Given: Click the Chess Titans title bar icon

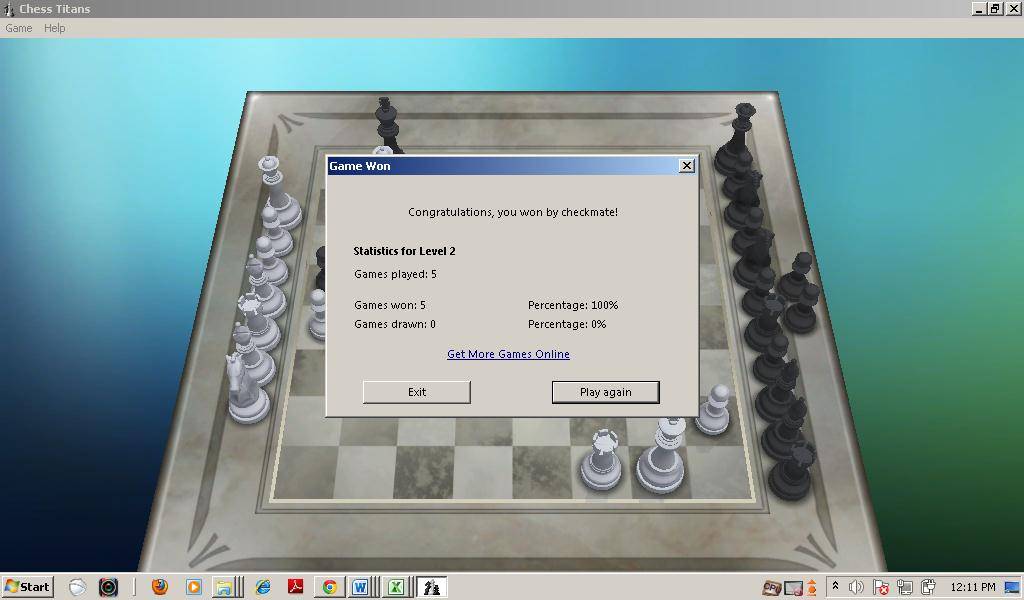Looking at the screenshot, I should [8, 9].
